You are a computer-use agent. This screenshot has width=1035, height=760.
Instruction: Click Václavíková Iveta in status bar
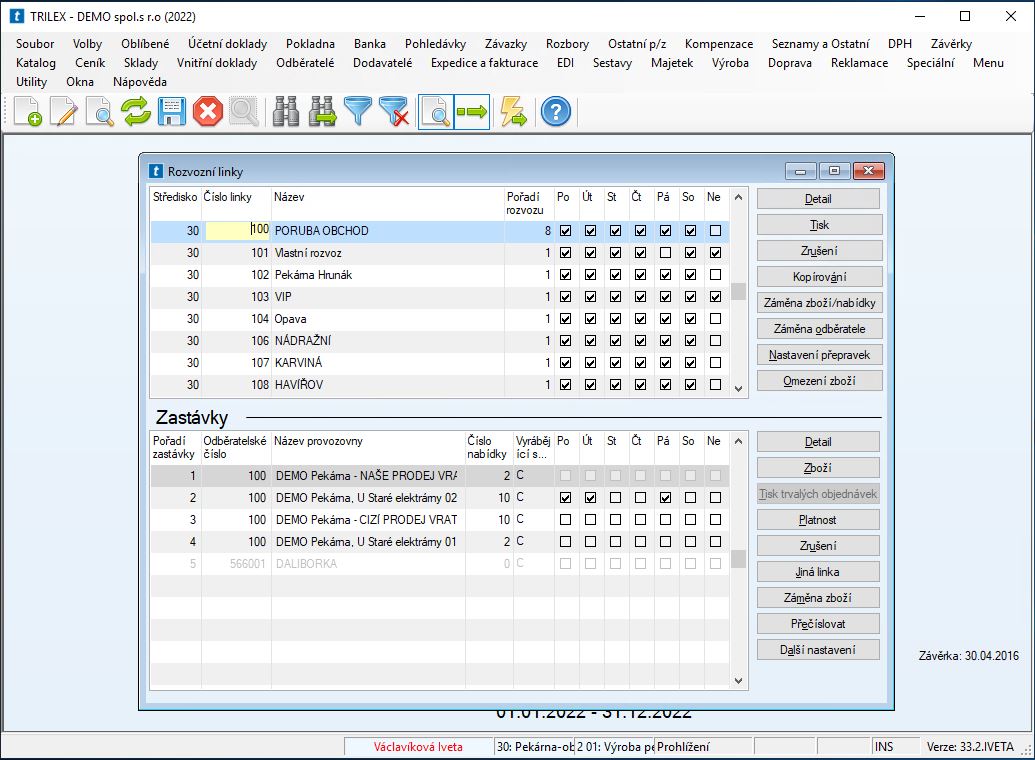(418, 747)
